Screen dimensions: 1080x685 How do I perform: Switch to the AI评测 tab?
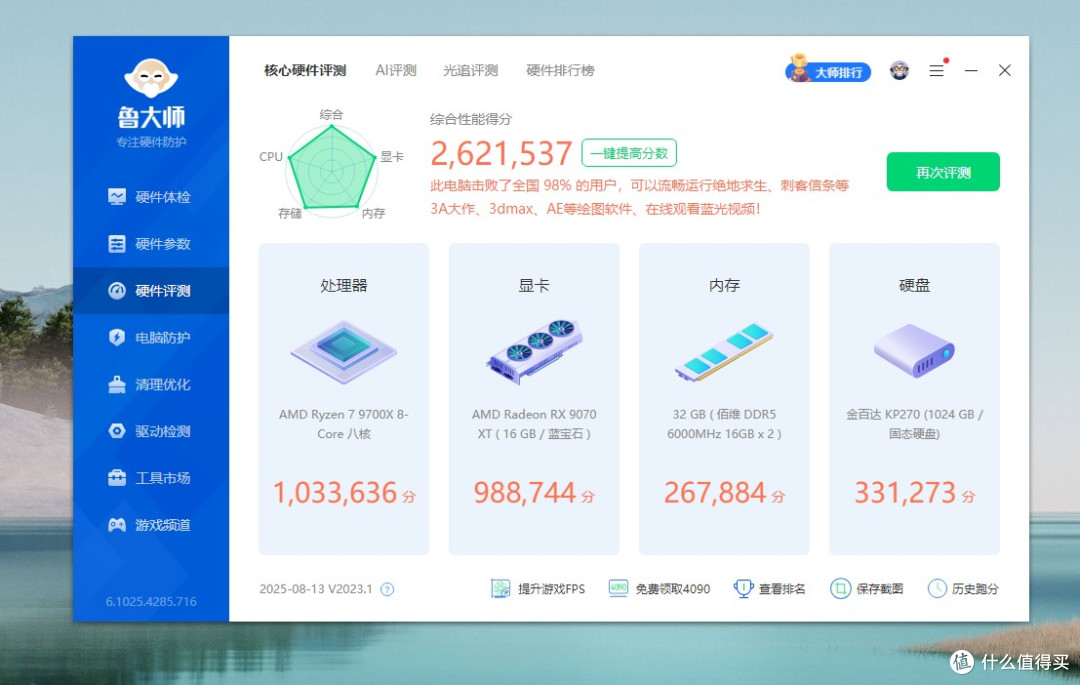tap(396, 70)
